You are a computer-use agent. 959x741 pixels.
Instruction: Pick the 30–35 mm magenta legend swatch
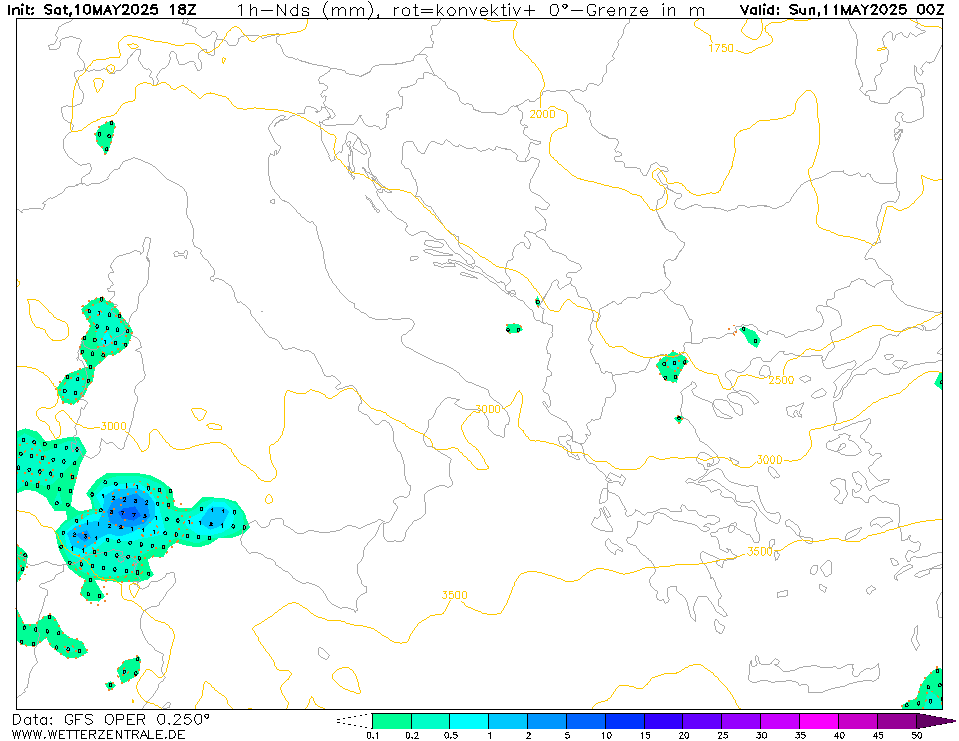(780, 721)
